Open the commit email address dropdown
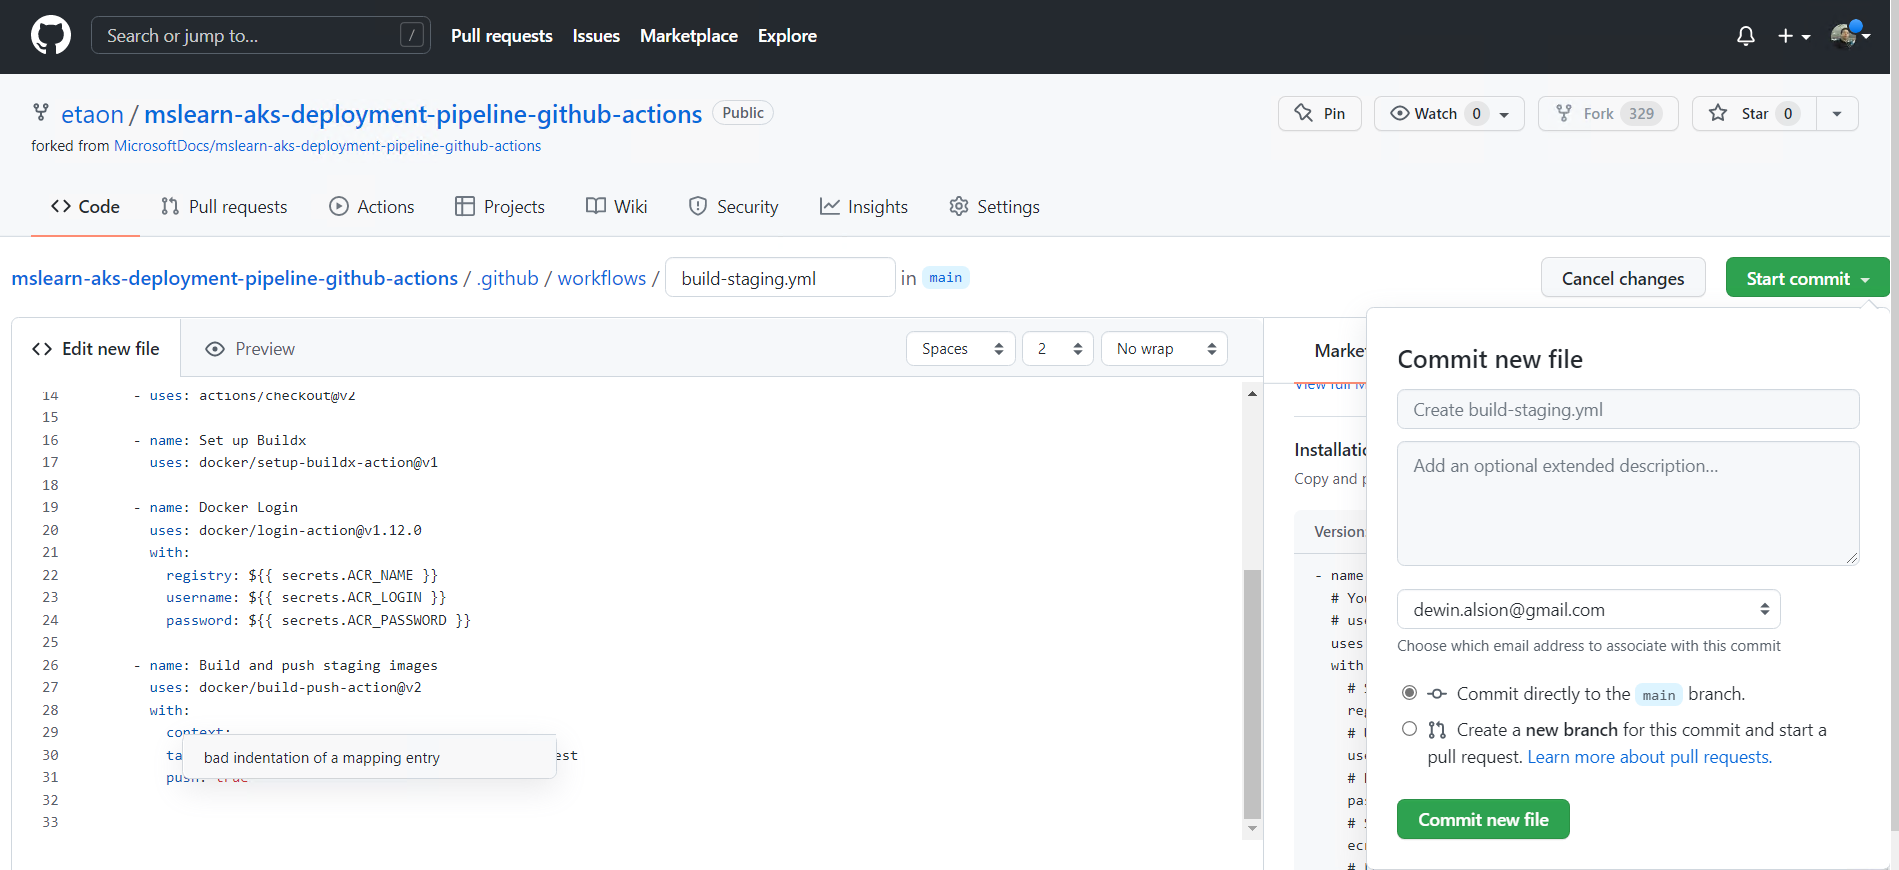 coord(1588,609)
